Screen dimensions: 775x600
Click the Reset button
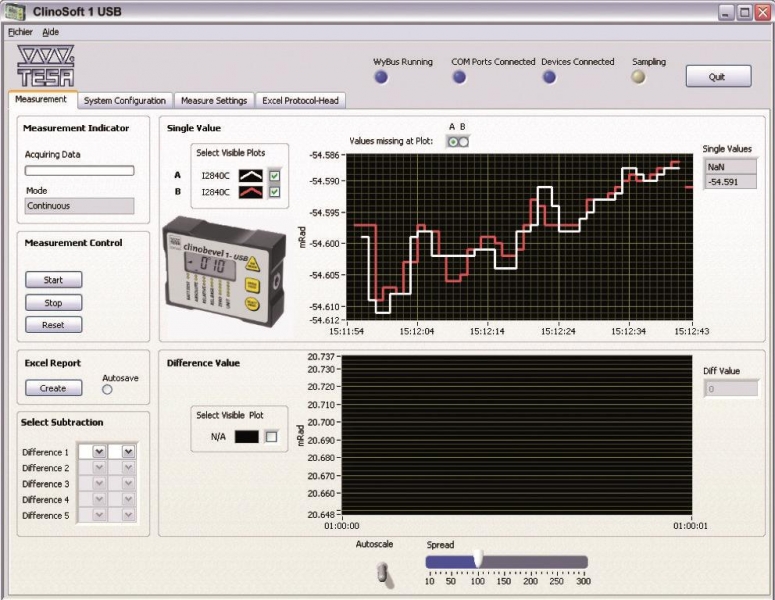tap(53, 325)
